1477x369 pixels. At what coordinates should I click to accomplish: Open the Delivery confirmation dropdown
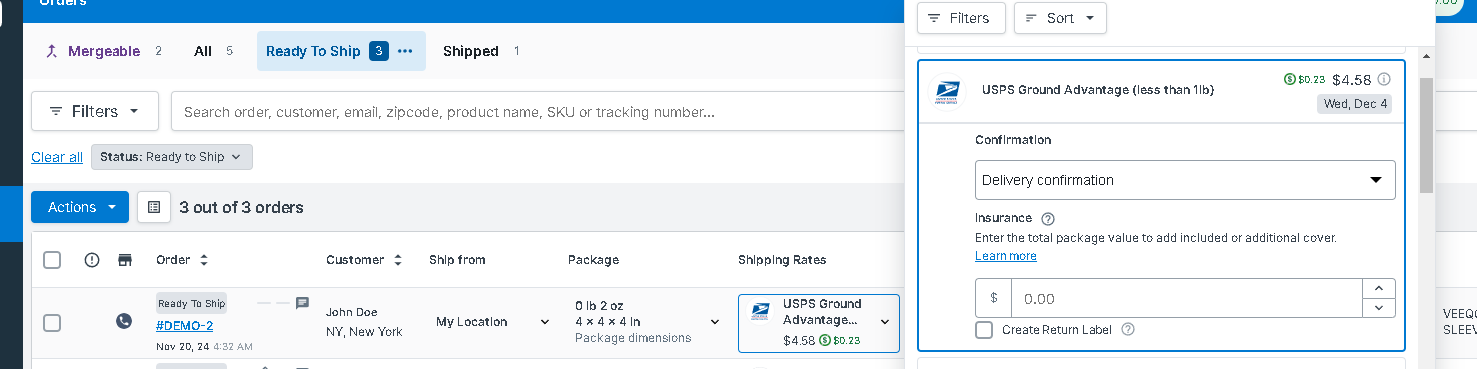tap(1185, 180)
